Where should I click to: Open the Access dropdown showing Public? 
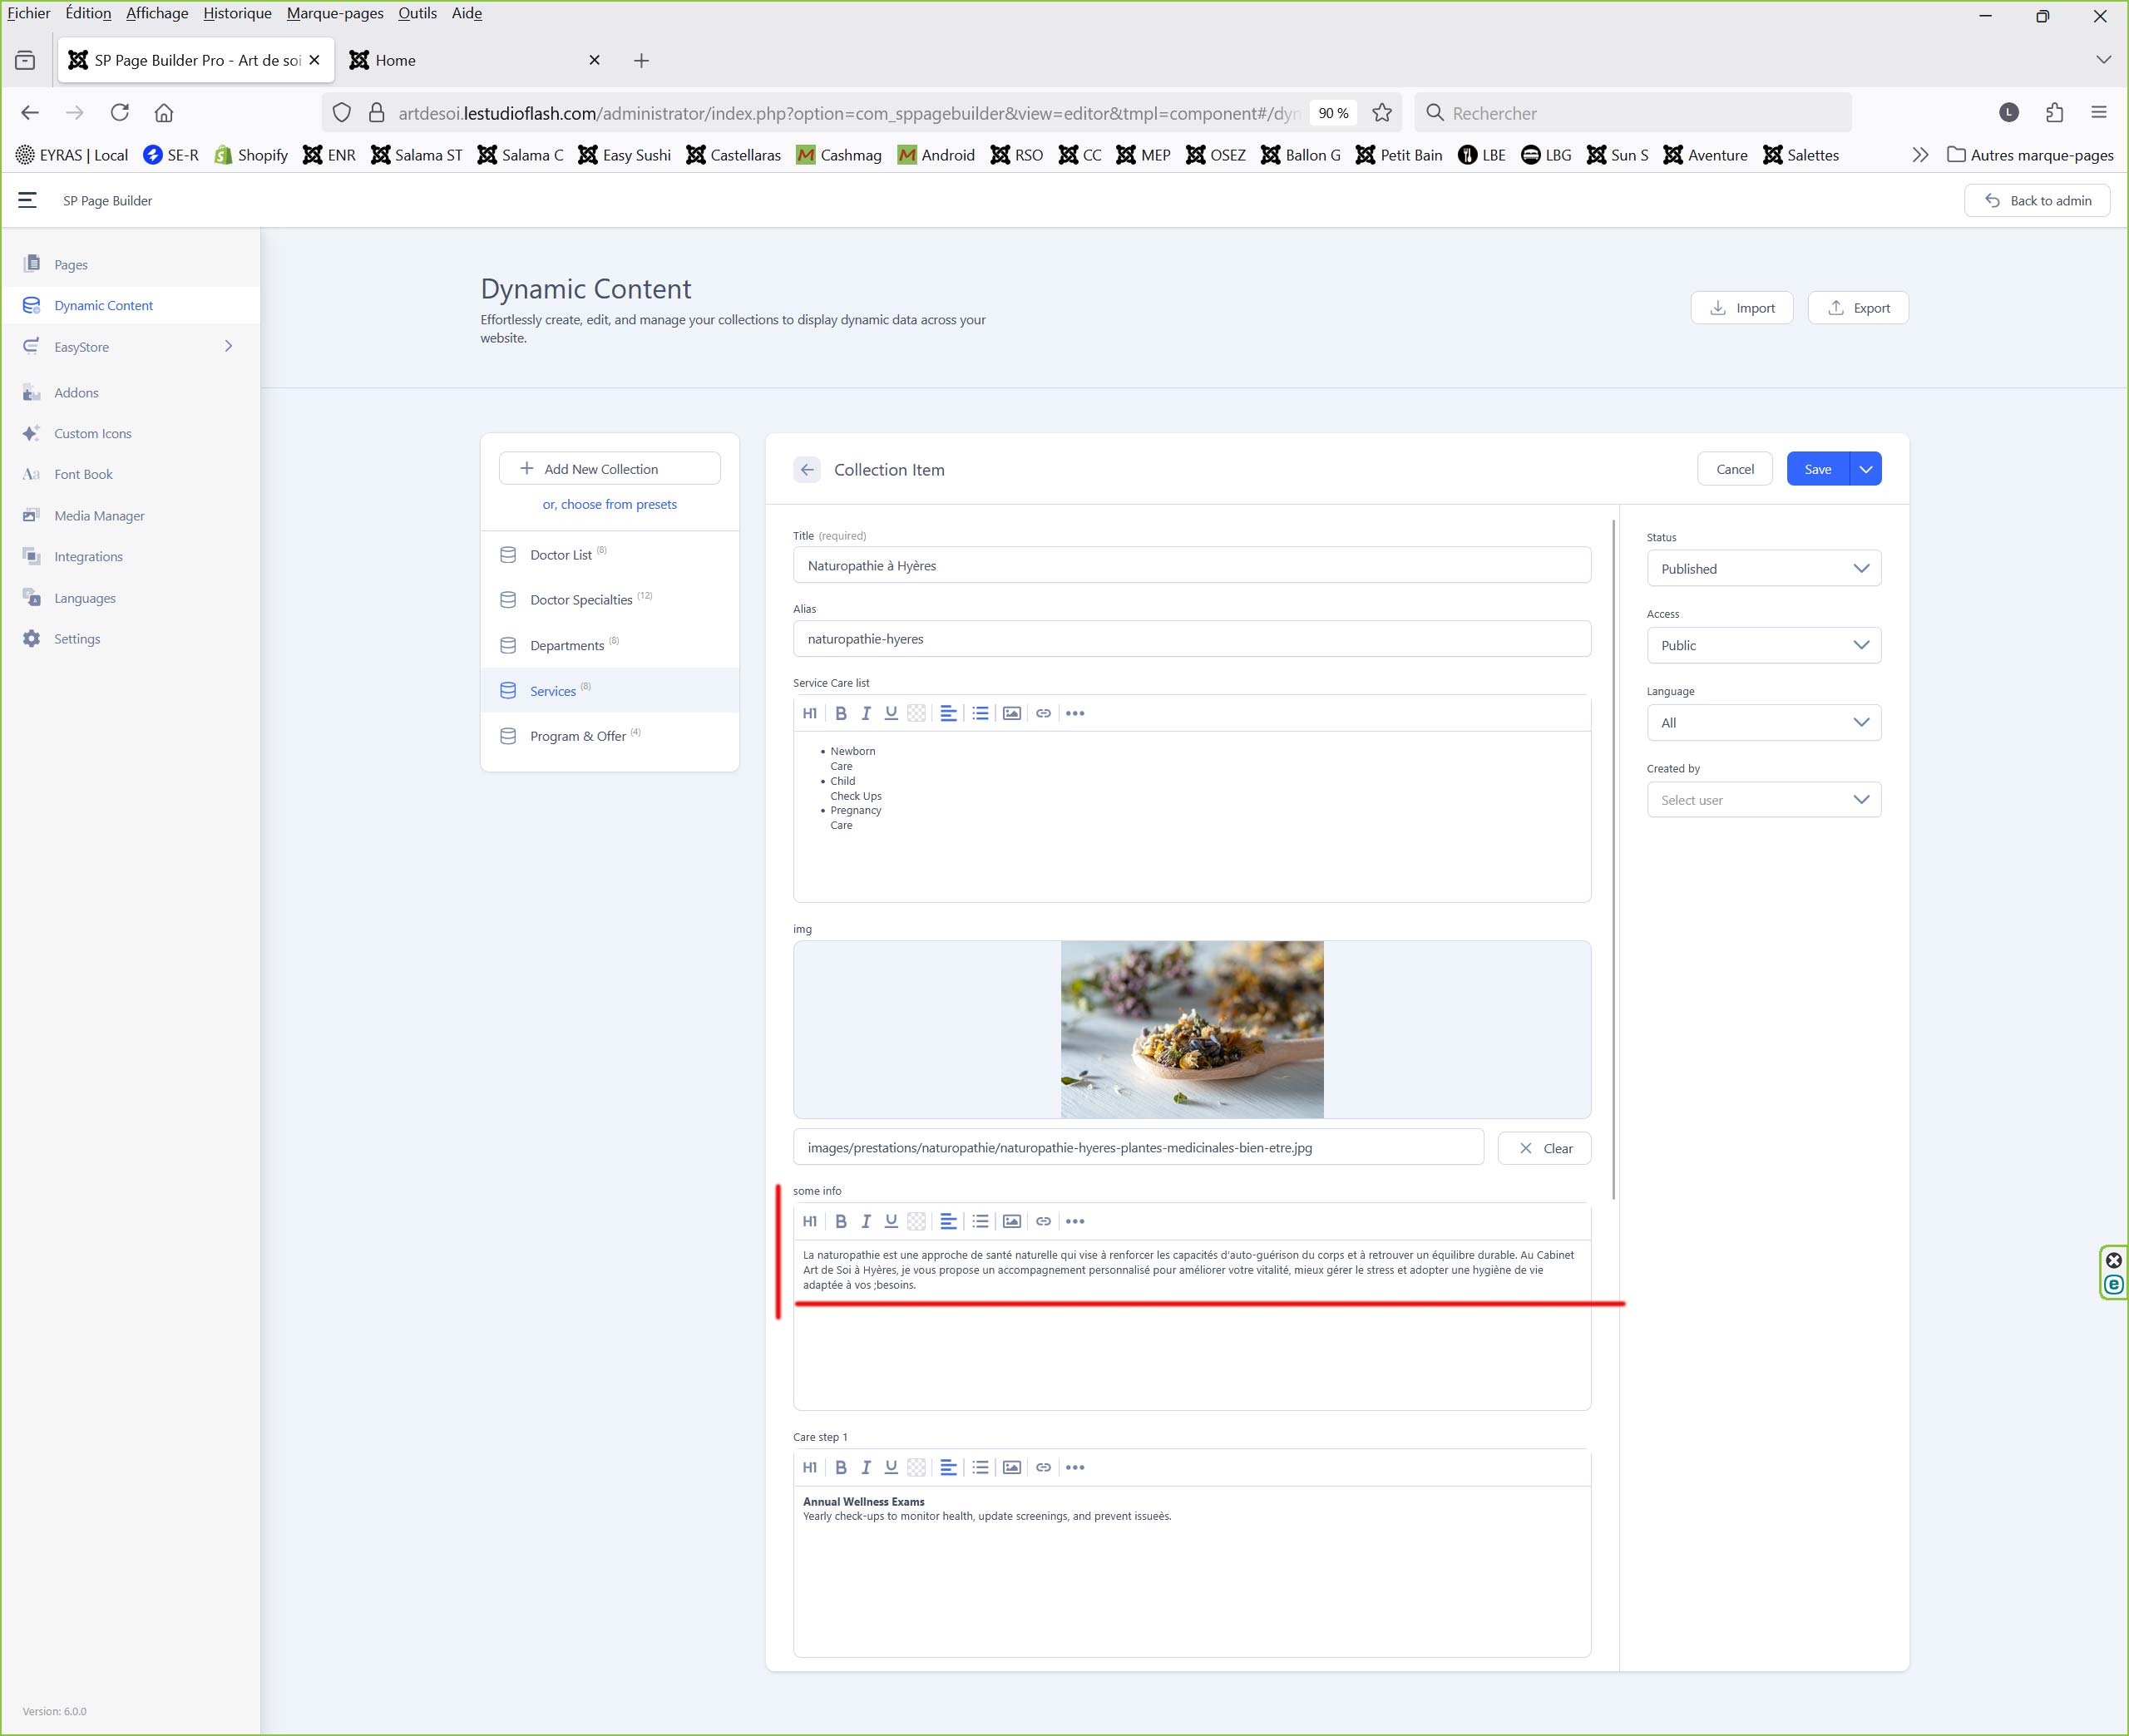1763,645
